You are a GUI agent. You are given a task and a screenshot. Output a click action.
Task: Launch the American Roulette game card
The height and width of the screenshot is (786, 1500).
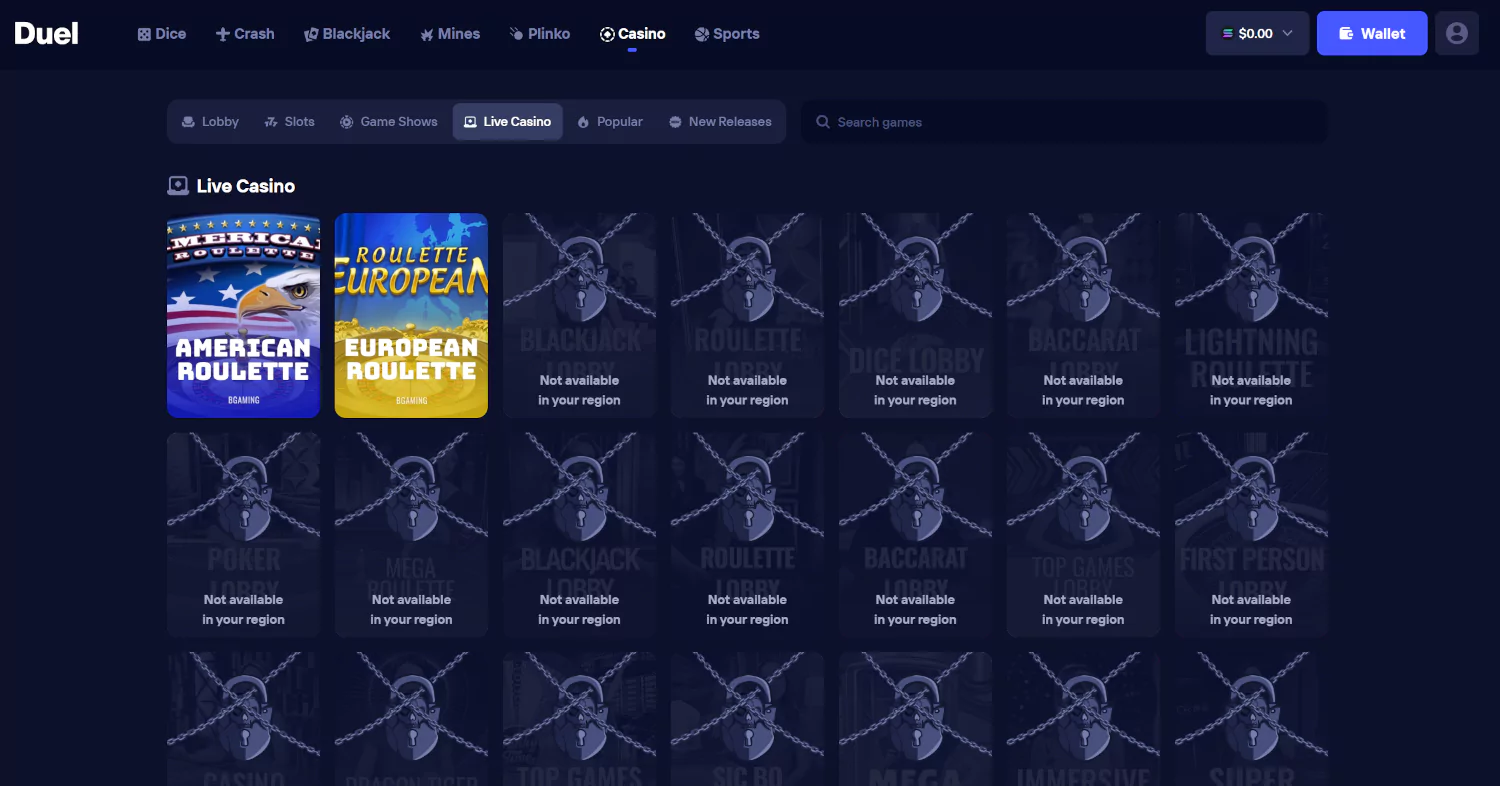243,315
